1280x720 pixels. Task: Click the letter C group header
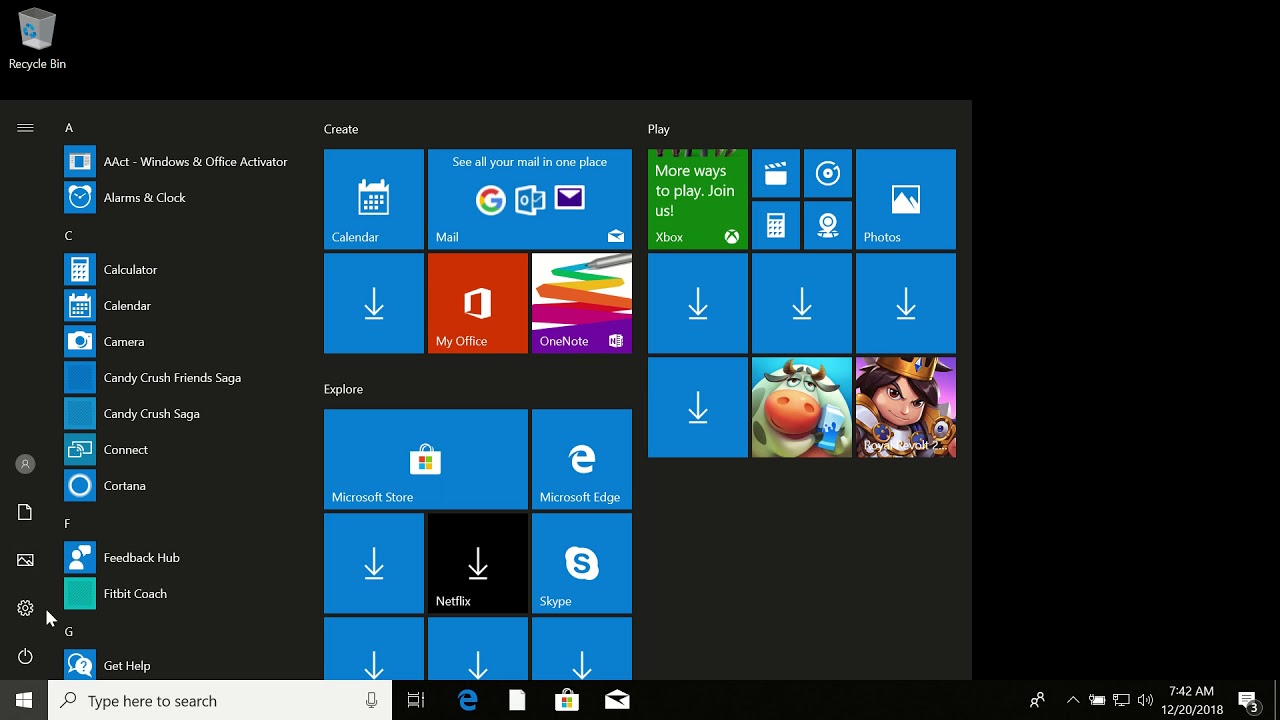click(x=68, y=236)
